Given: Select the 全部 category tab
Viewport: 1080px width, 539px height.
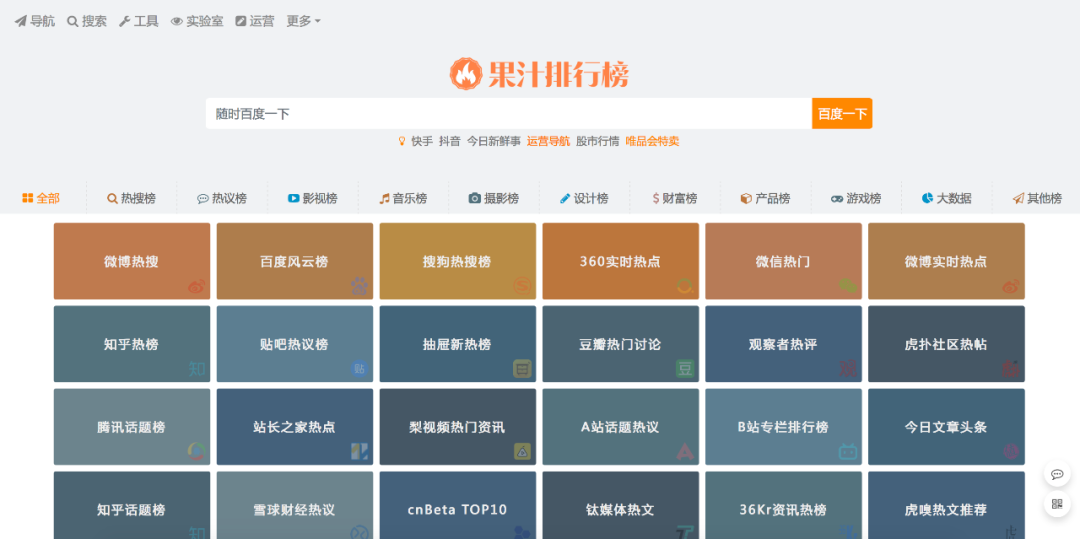Looking at the screenshot, I should (41, 198).
